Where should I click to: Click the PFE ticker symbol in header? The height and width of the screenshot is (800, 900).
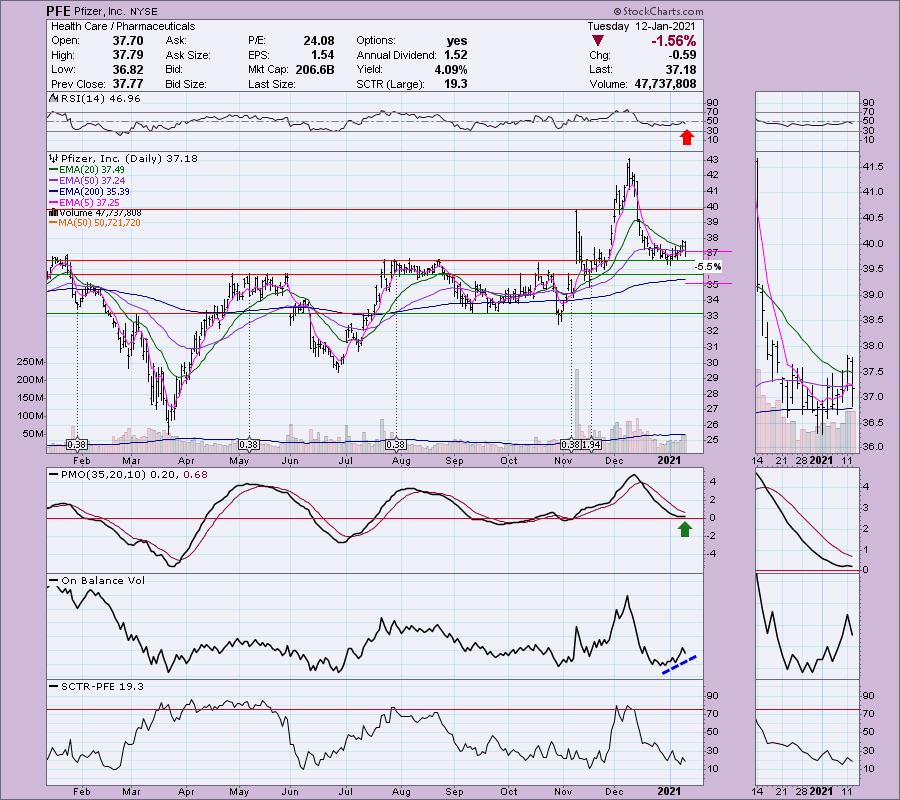59,11
